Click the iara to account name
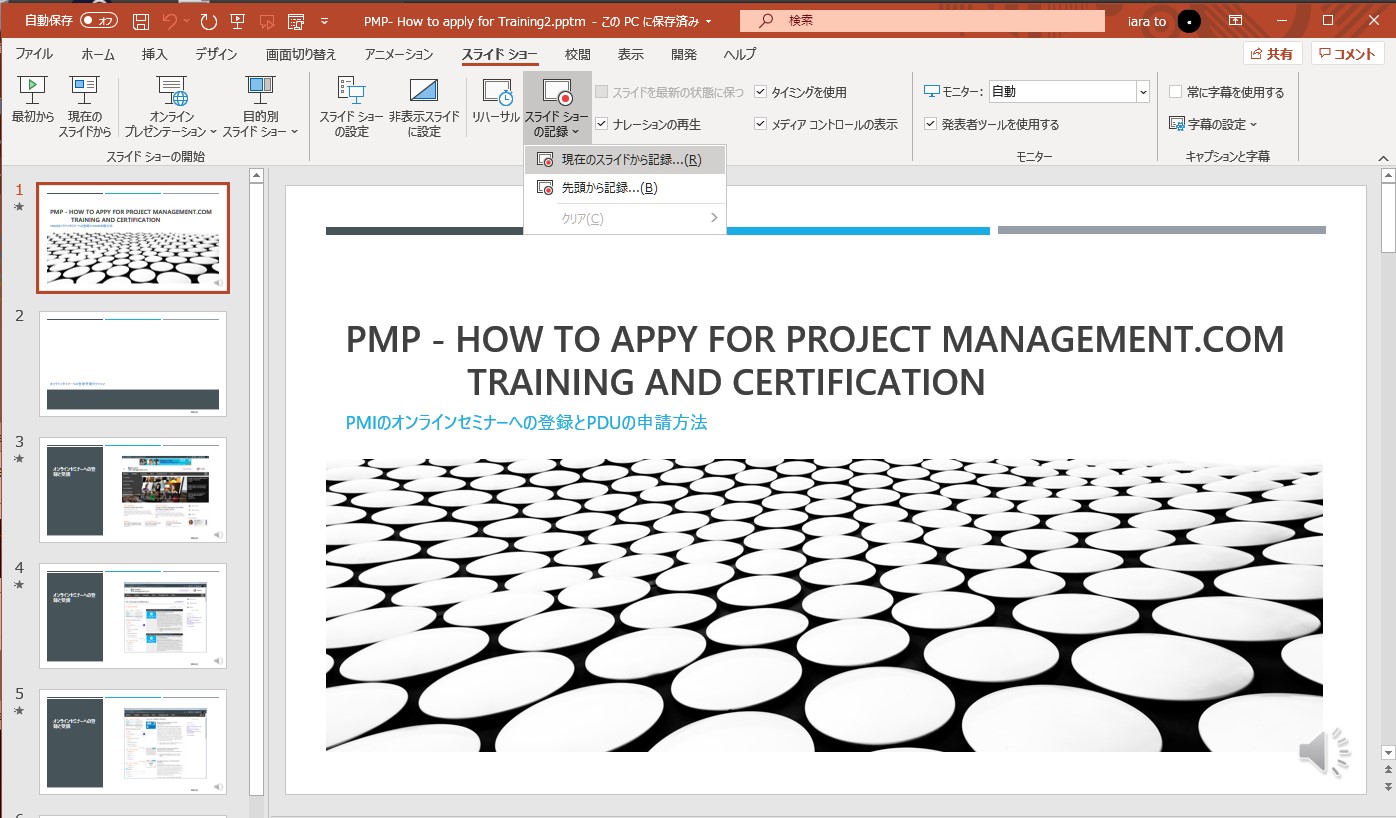1396x818 pixels. point(1146,21)
